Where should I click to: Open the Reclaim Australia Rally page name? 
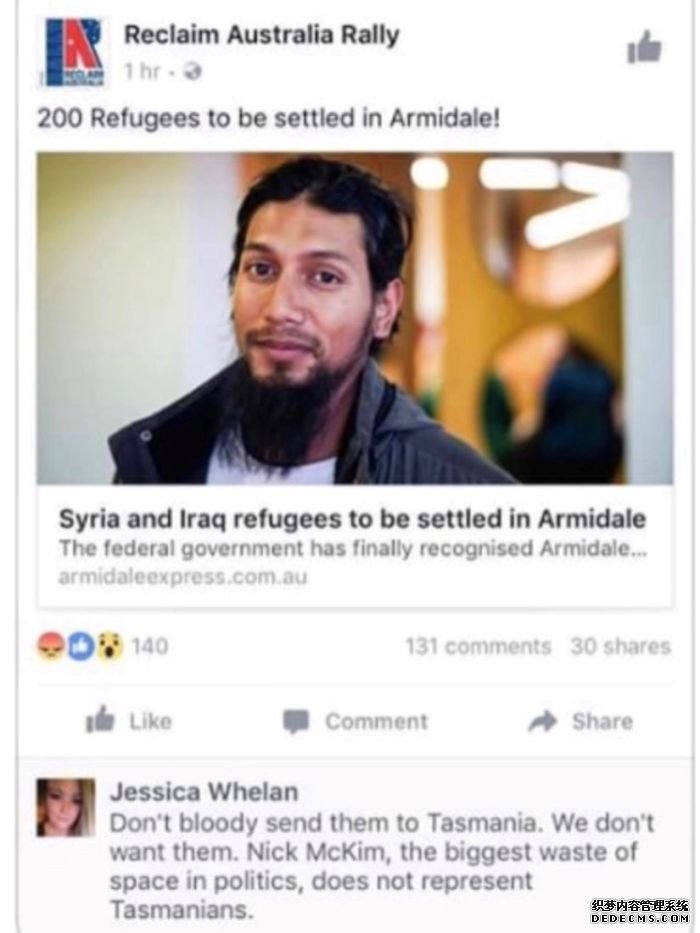point(261,35)
